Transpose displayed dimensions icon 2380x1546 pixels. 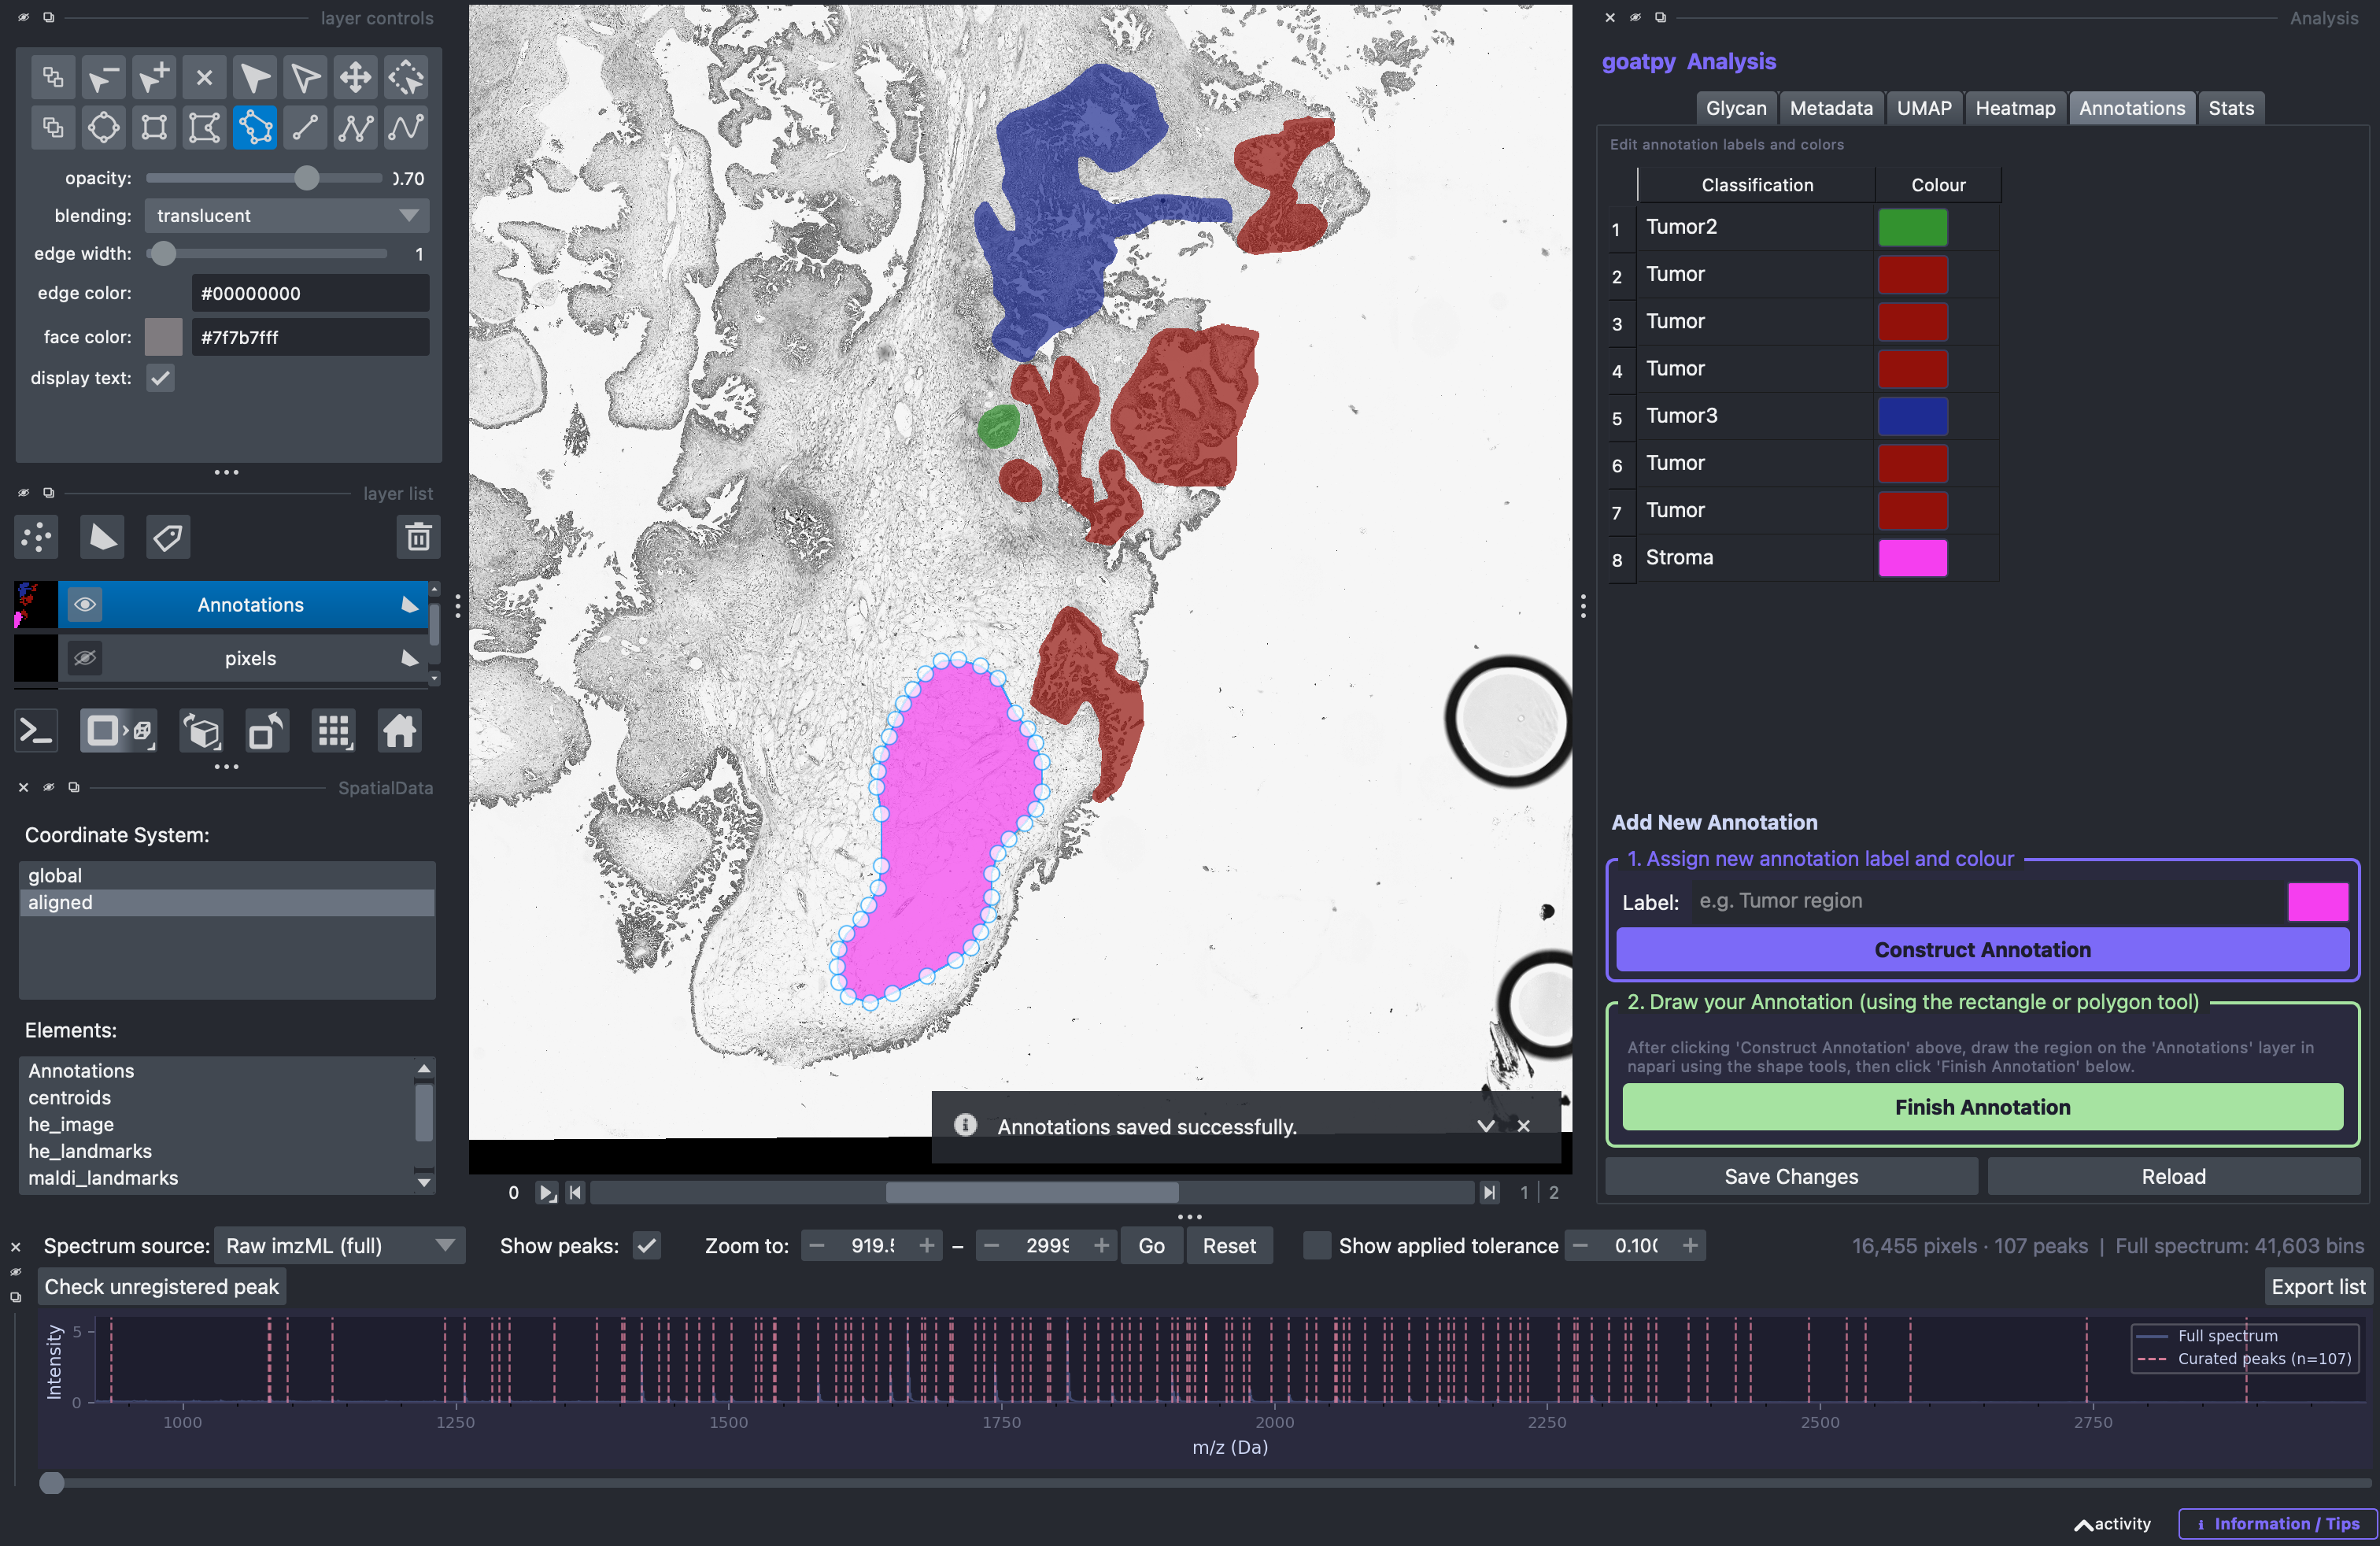pos(267,732)
